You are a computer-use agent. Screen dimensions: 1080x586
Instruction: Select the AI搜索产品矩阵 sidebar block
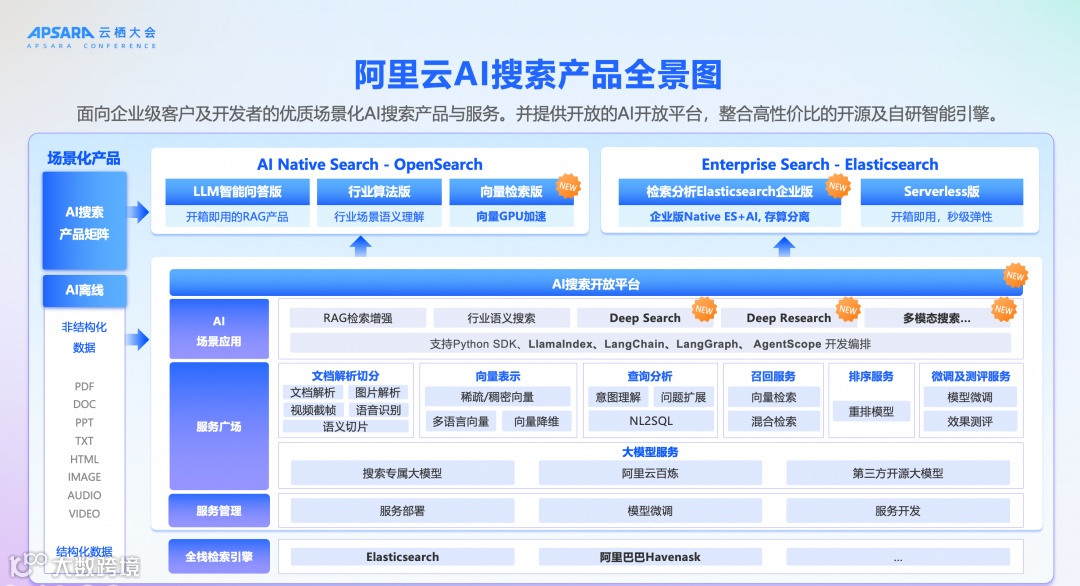pos(84,222)
